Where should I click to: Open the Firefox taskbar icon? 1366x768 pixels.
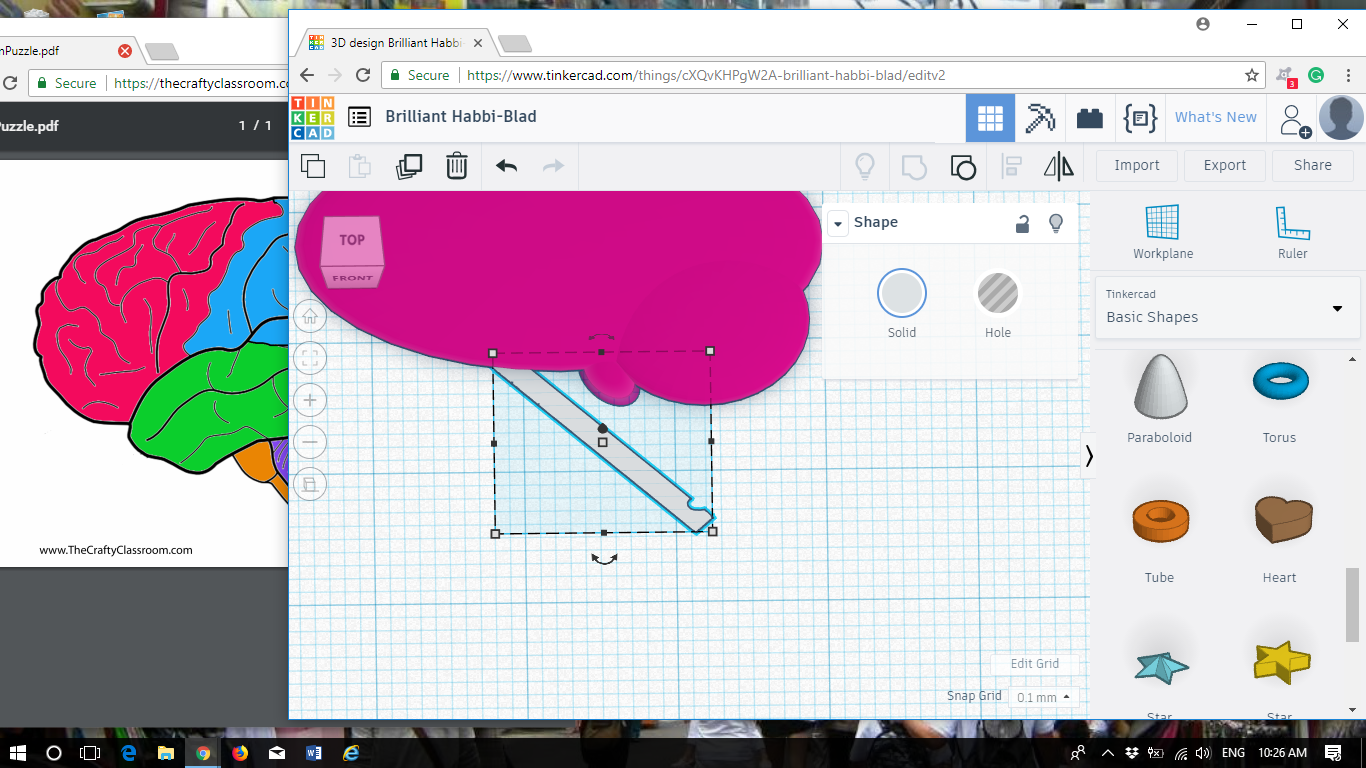[240, 752]
